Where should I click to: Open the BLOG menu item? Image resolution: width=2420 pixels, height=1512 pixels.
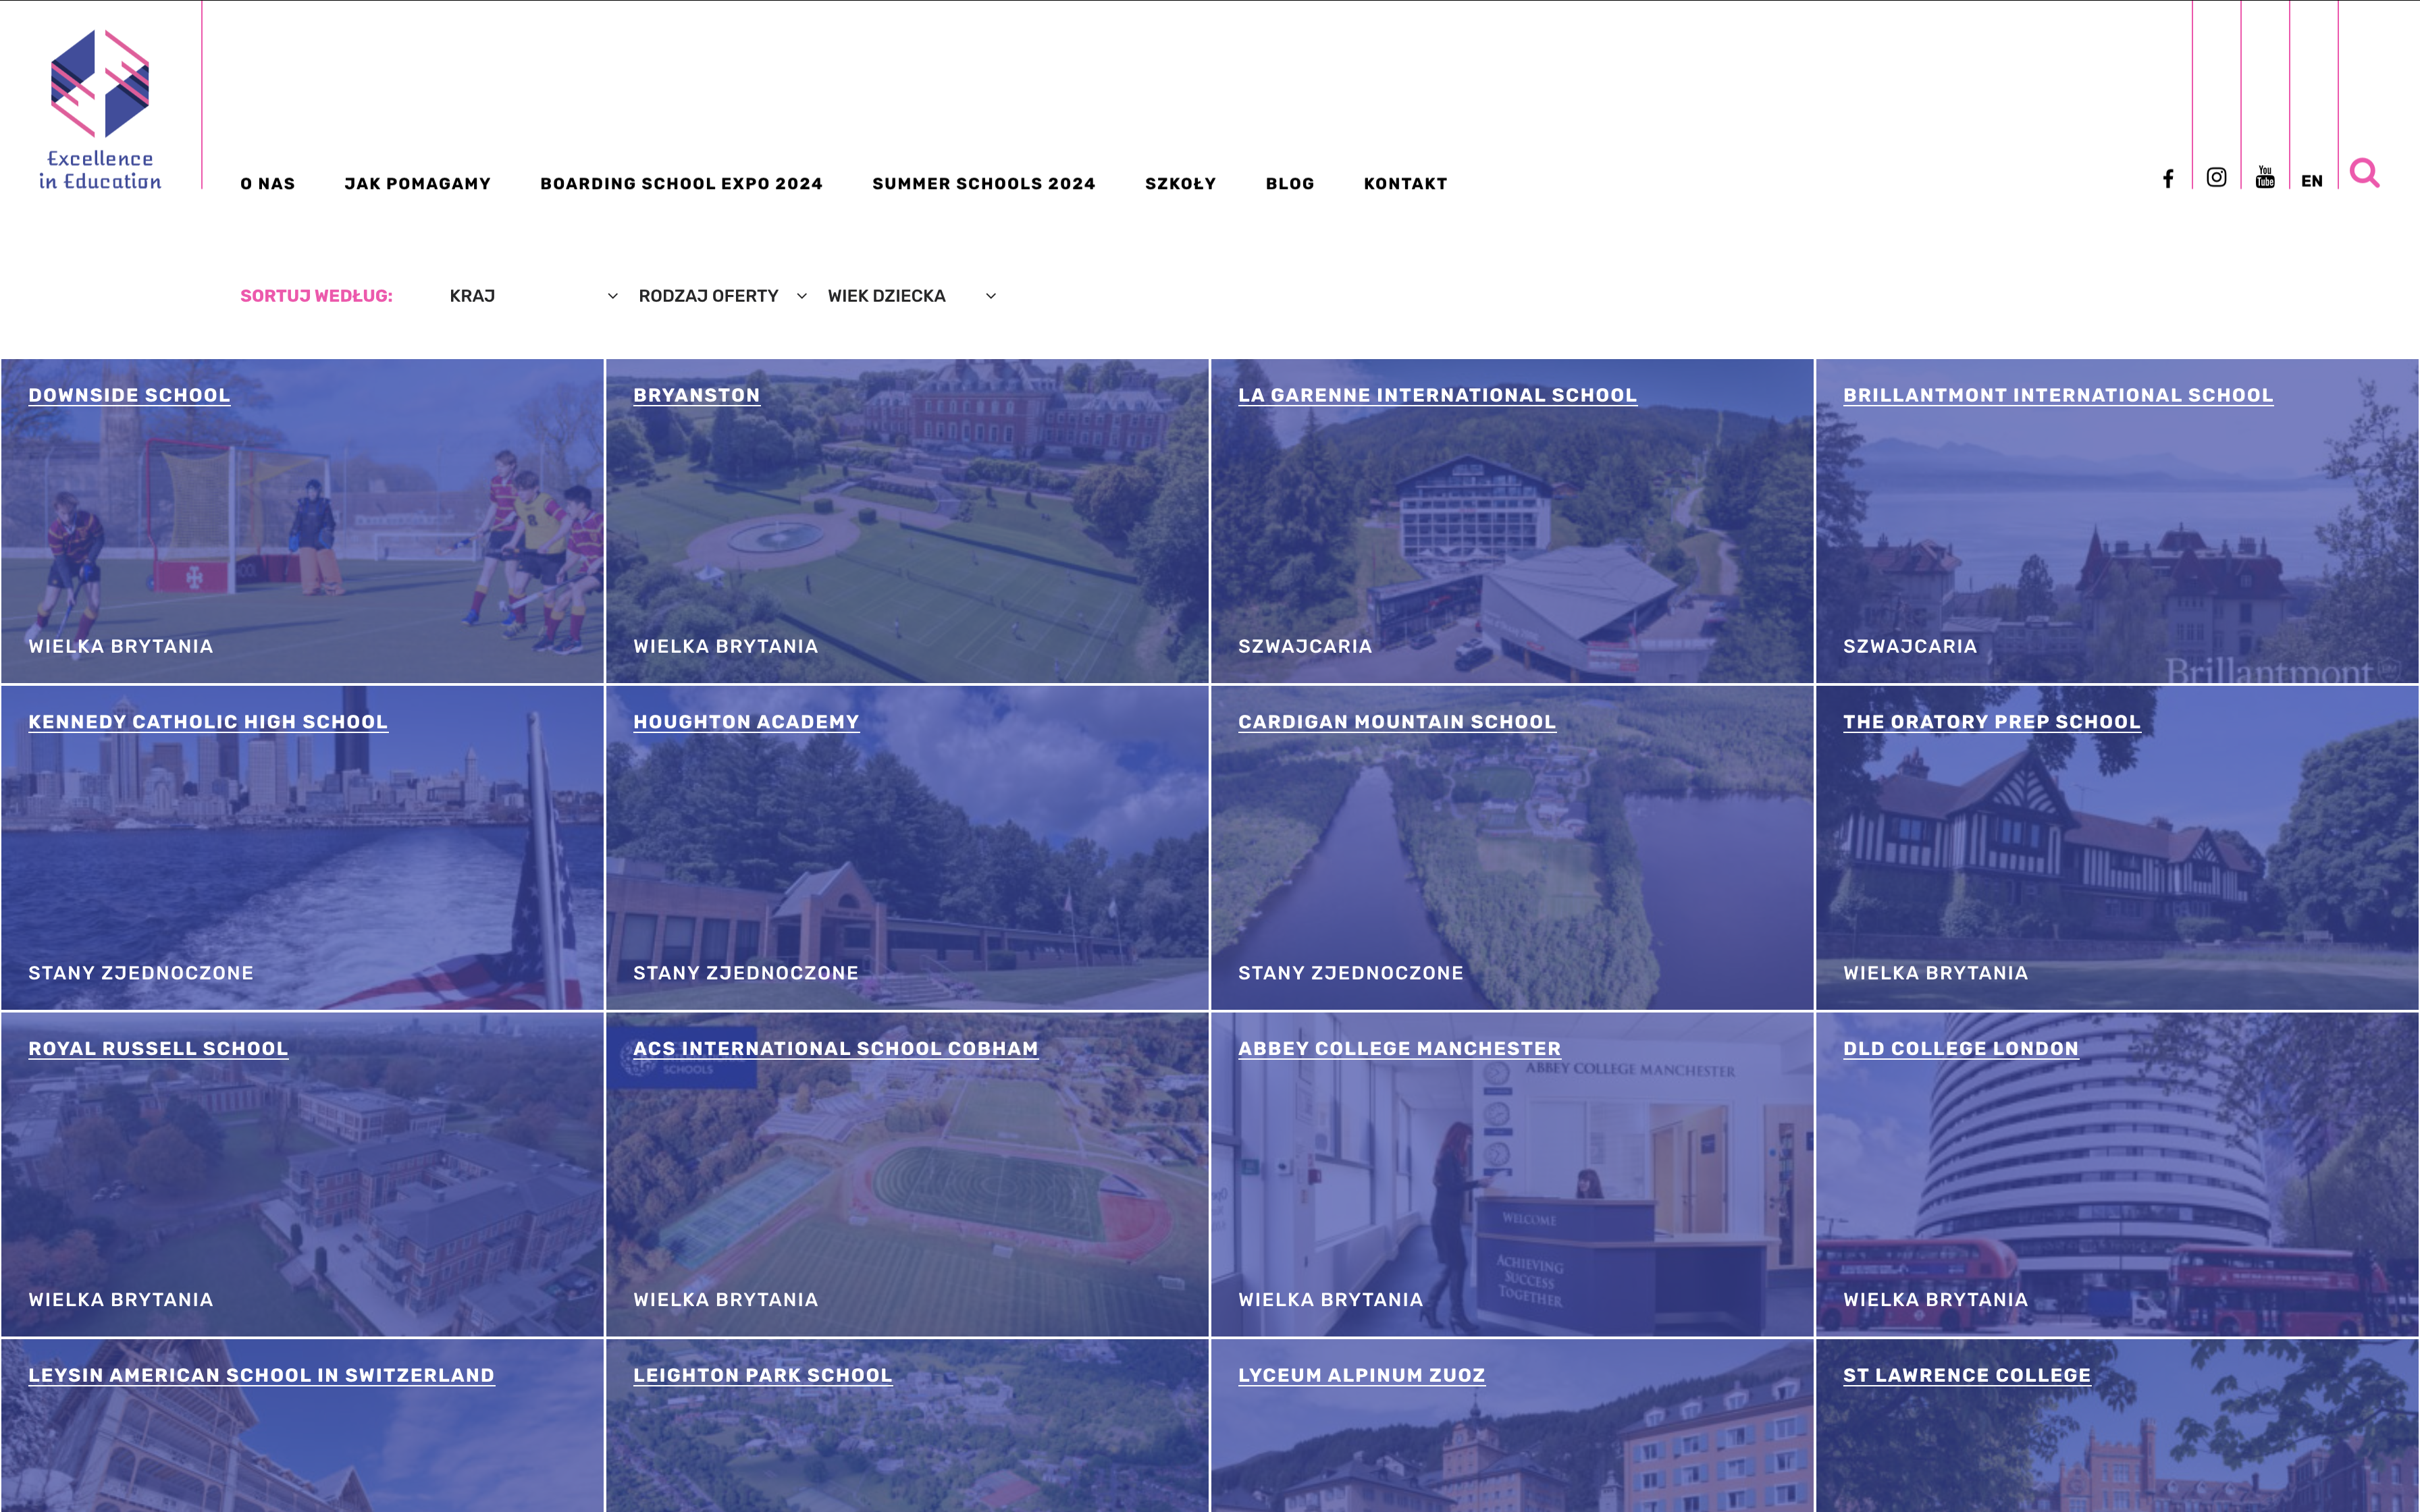point(1290,184)
